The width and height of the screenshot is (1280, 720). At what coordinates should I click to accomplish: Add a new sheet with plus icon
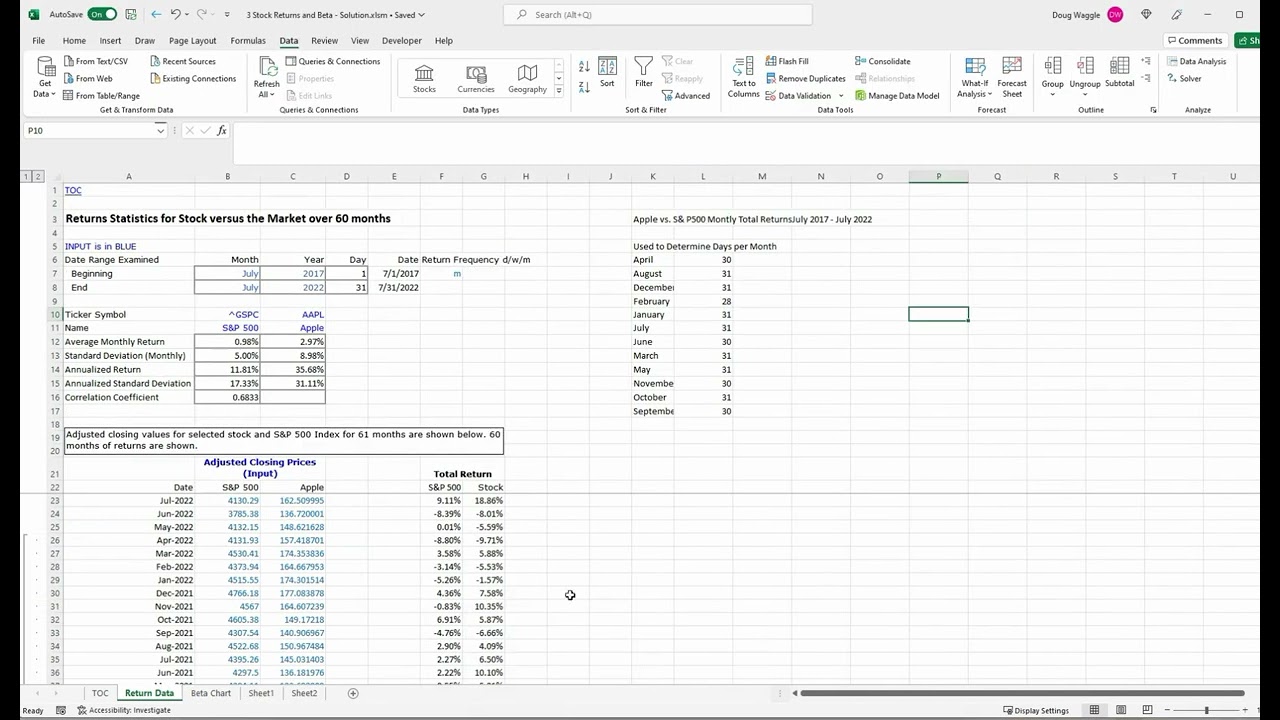(x=353, y=693)
